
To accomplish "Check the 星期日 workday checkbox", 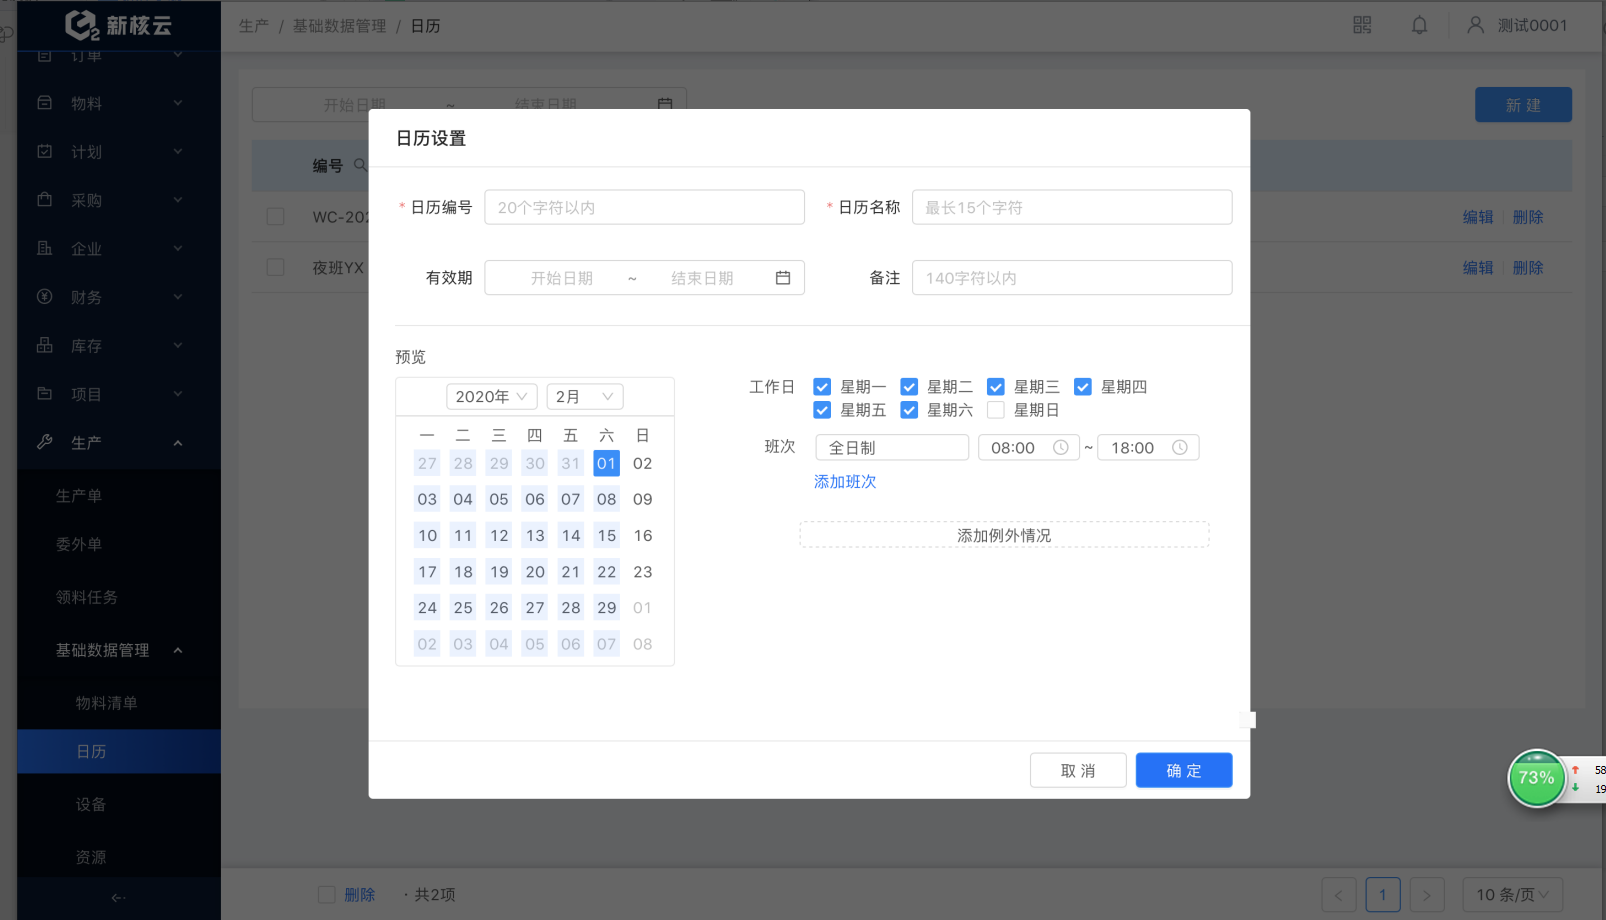I will (996, 410).
